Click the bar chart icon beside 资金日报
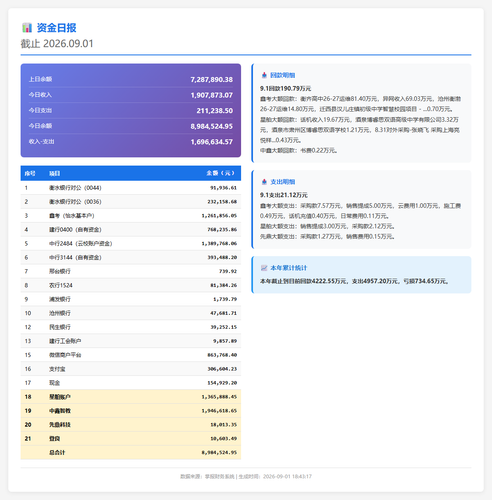 coord(27,28)
